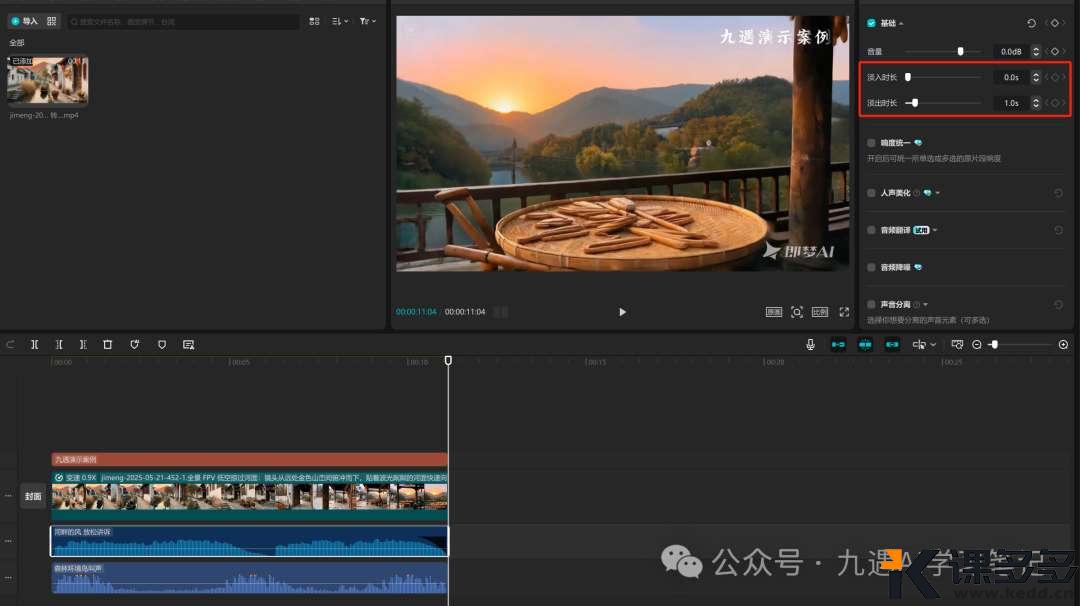
Task: Click the 淡出时长 fade-out slider handle
Action: (x=914, y=103)
